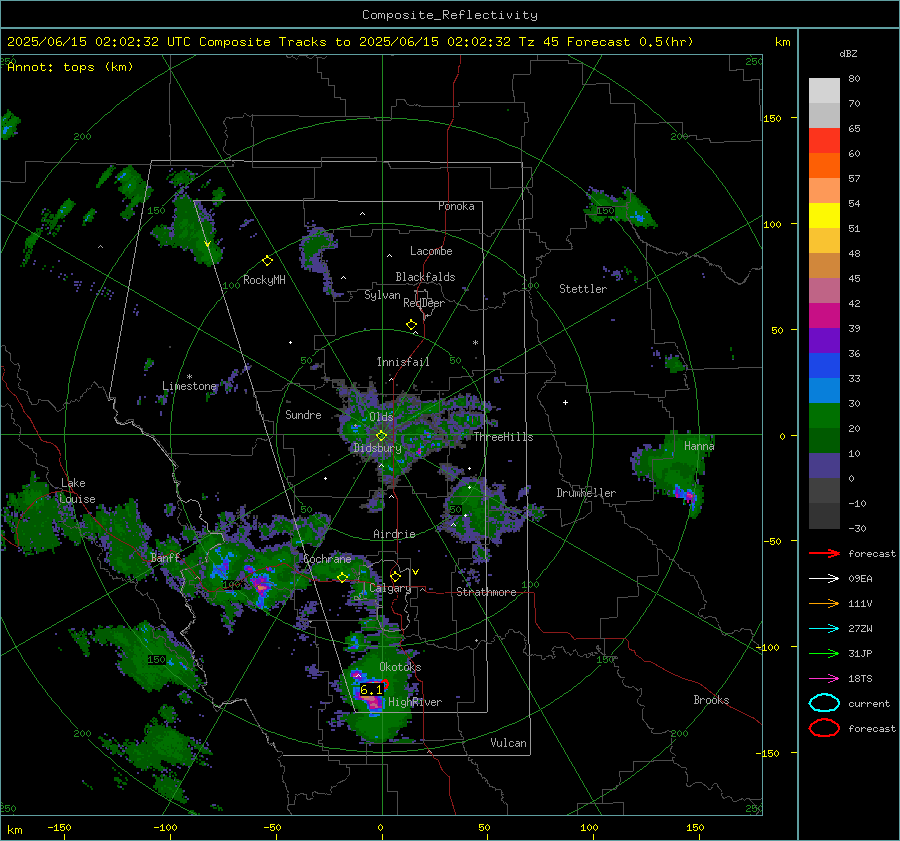Click the Airdrie label
This screenshot has height=841, width=900.
[x=394, y=534]
